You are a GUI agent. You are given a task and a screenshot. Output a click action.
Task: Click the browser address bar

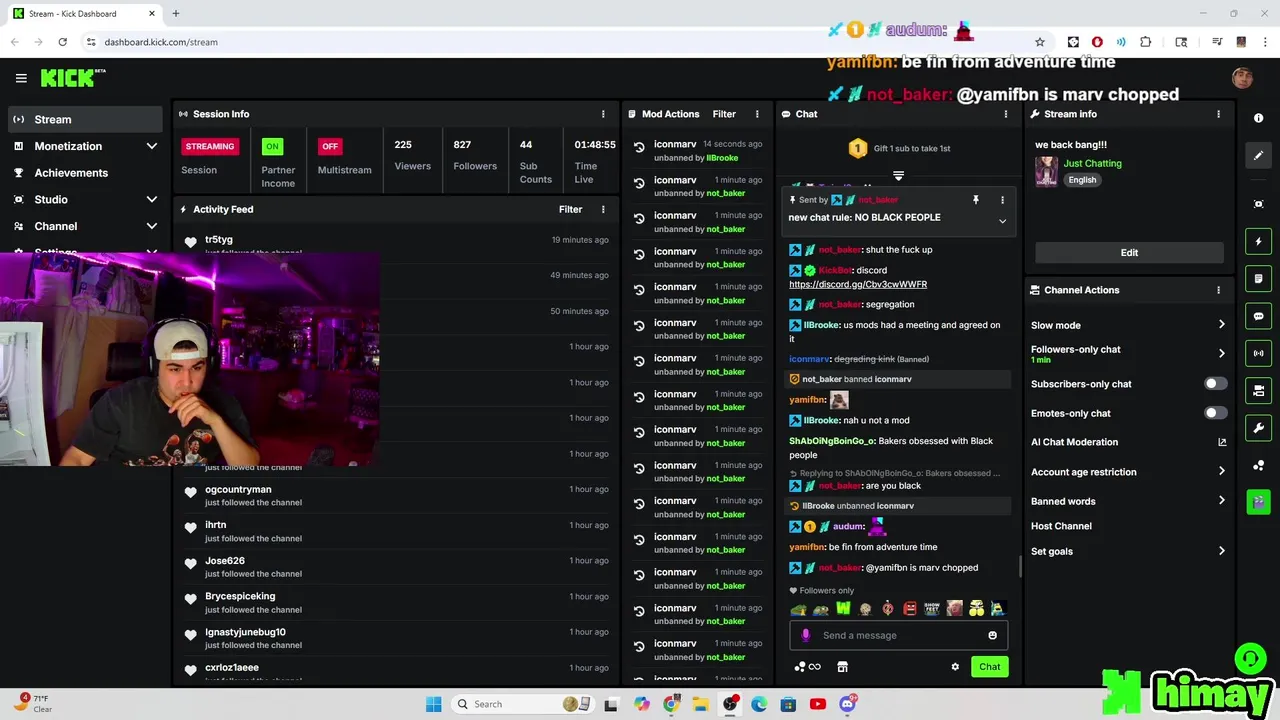tap(560, 42)
